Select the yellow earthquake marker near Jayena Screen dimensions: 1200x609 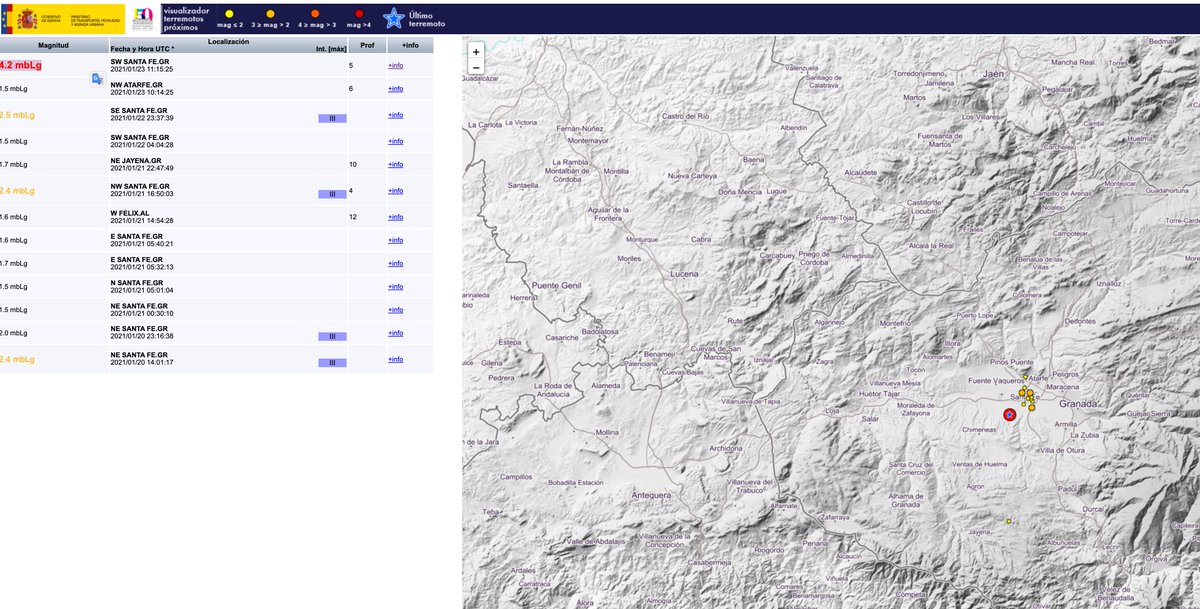1009,521
